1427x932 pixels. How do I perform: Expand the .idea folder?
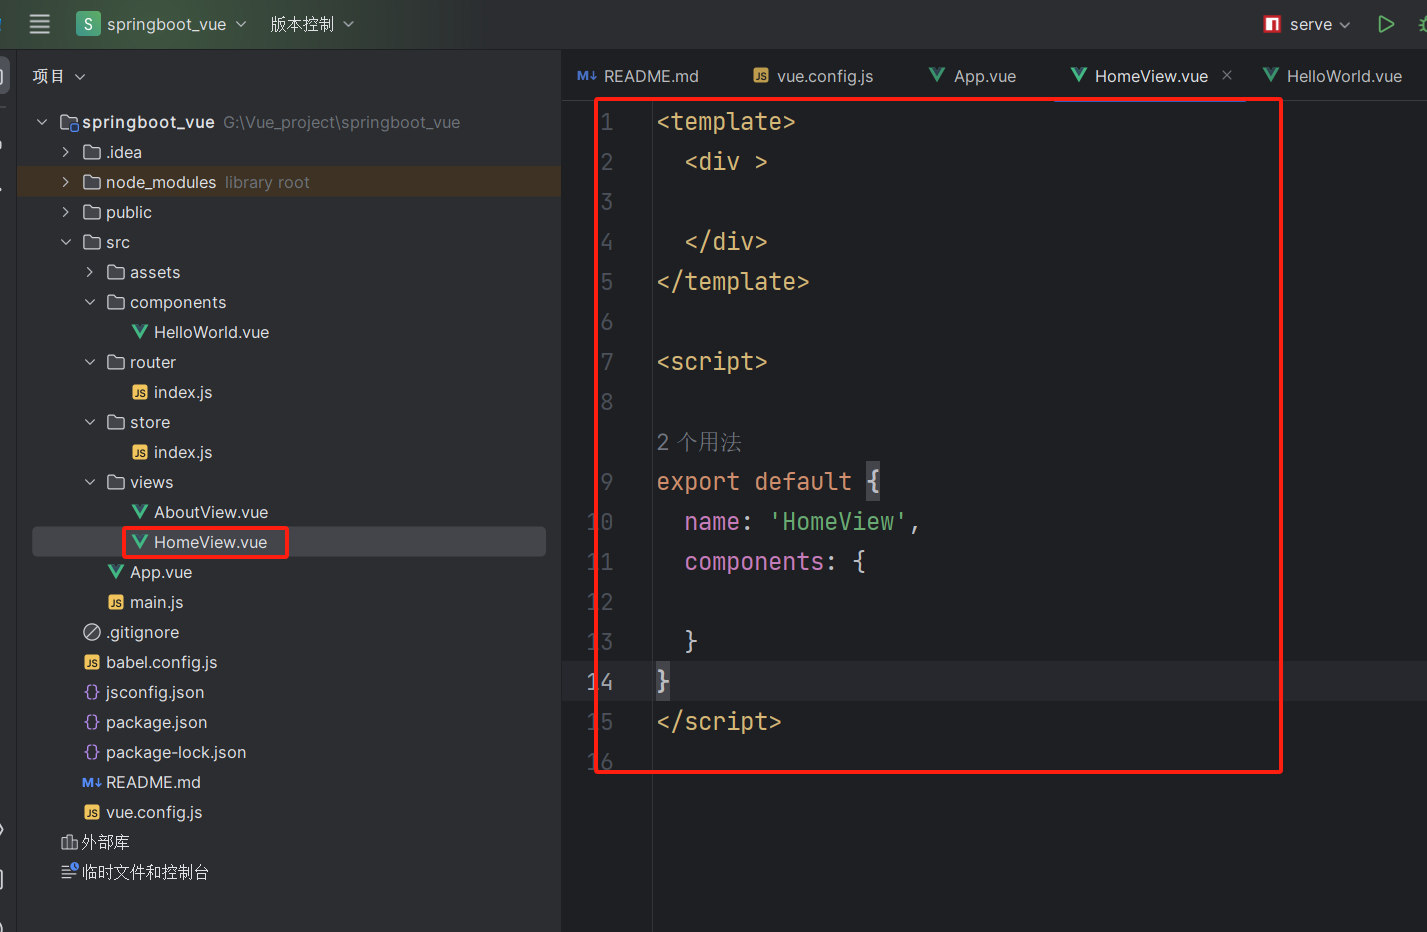[x=66, y=152]
